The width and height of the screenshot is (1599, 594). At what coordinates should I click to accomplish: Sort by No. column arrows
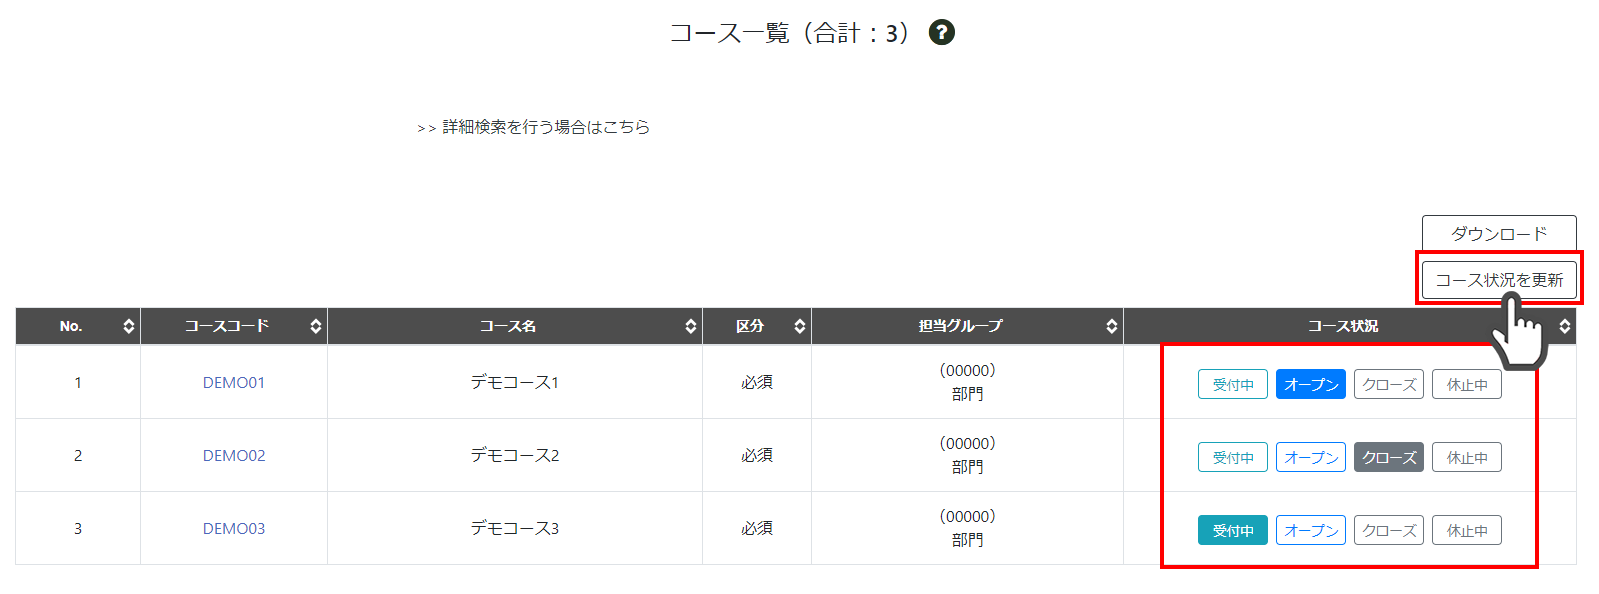tap(129, 326)
